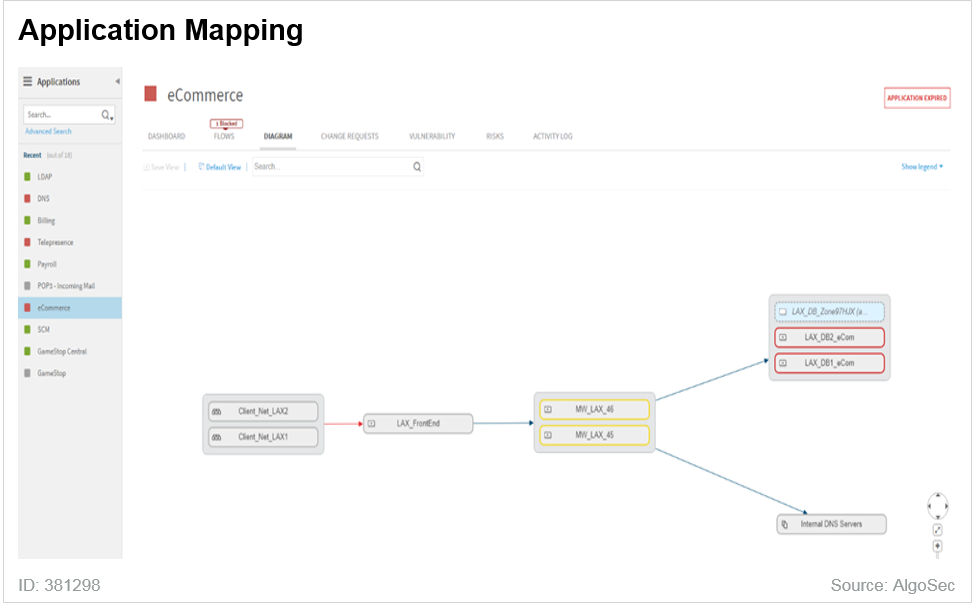Screen dimensions: 972x605
Task: Open the Dashboard tab
Action: click(x=166, y=136)
